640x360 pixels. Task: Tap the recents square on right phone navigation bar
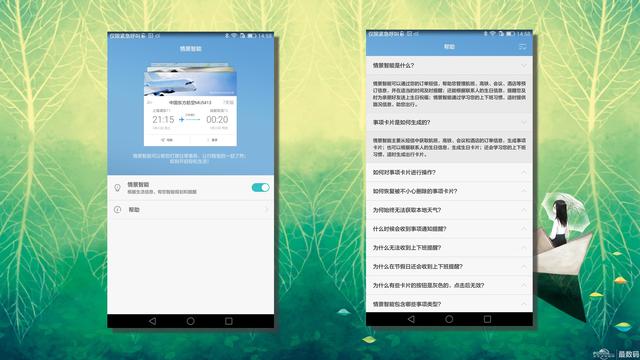487,319
